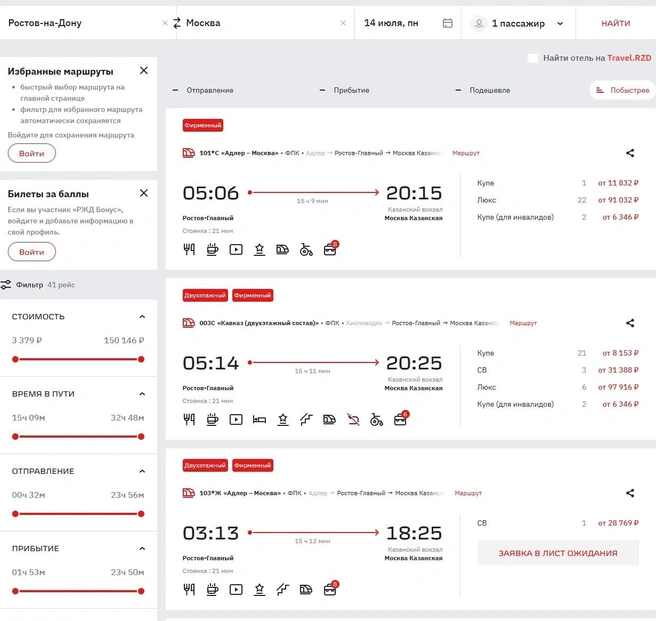
Task: Click the train icon next to 003С Кавказ
Action: (189, 323)
